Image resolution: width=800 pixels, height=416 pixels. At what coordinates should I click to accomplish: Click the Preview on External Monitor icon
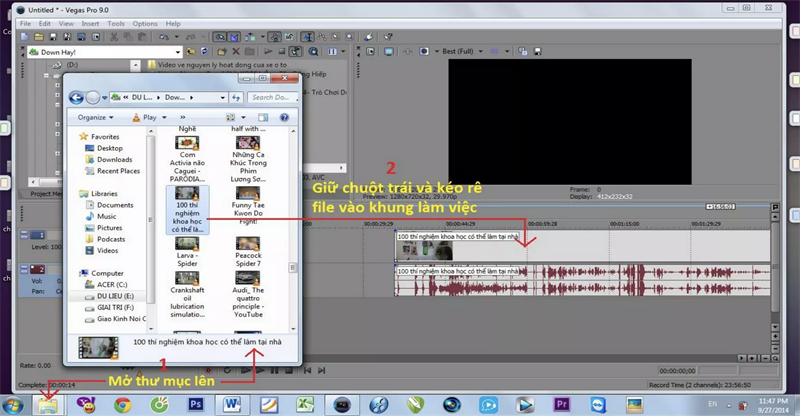click(389, 52)
